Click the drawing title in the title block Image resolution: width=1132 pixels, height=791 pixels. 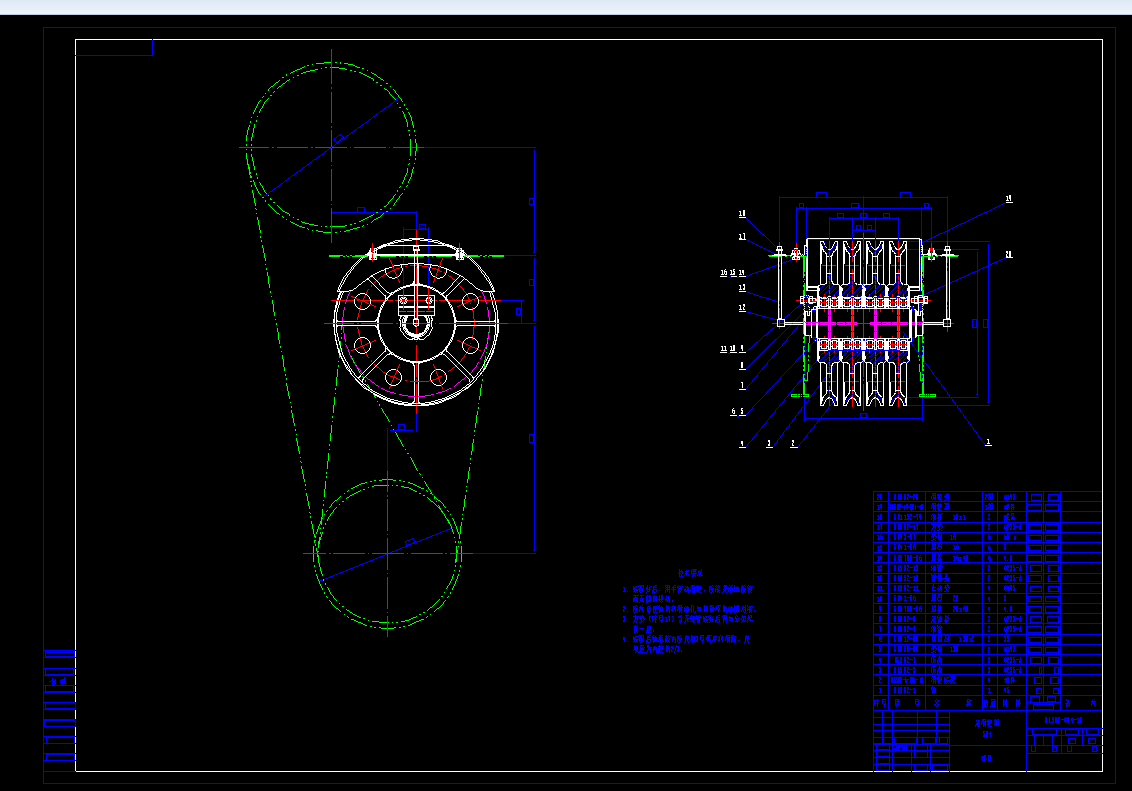click(x=987, y=722)
